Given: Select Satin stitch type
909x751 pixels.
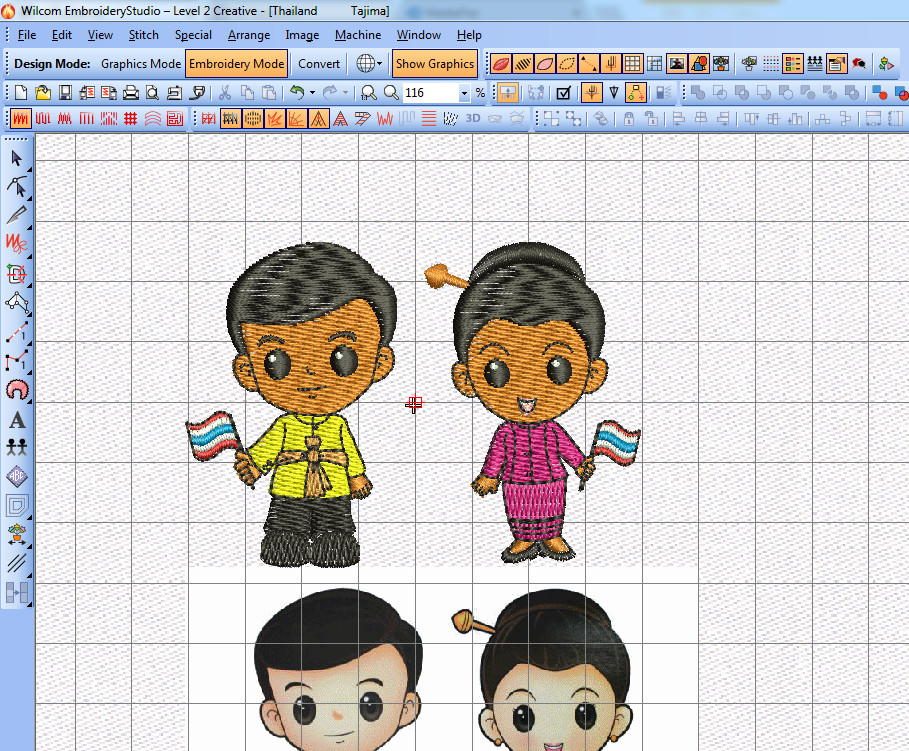Looking at the screenshot, I should point(21,119).
